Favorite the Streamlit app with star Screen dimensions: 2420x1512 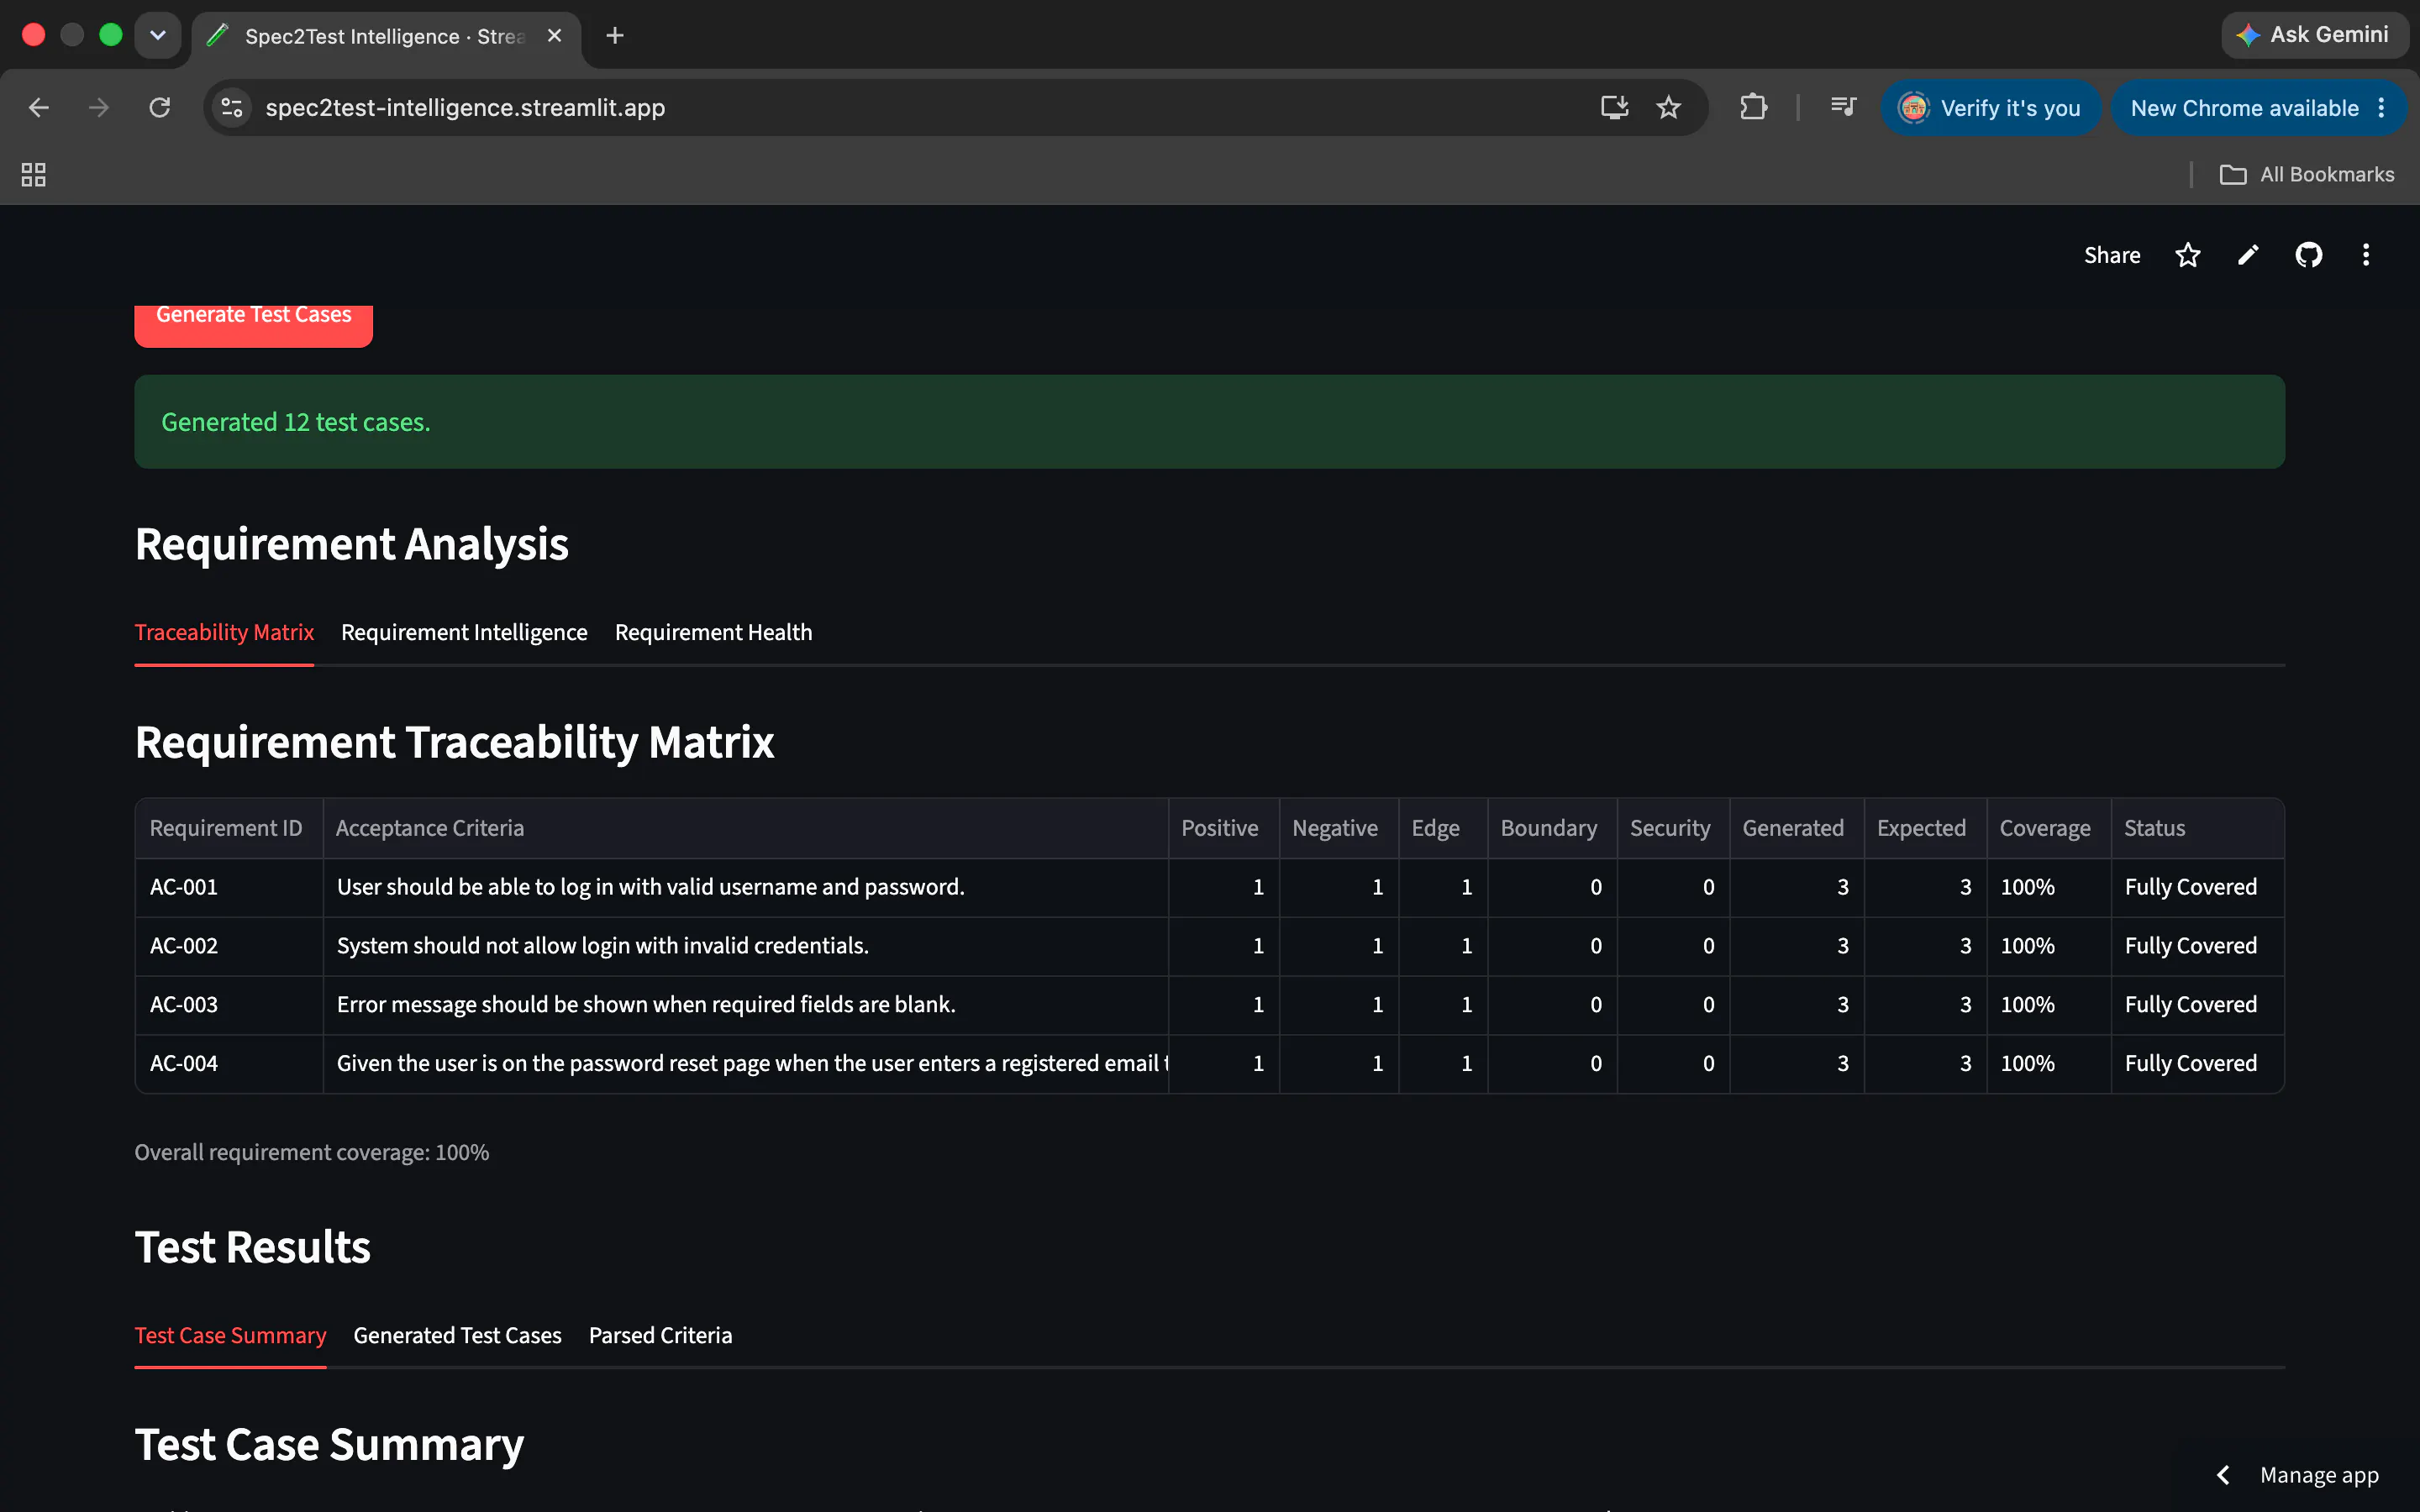[2188, 255]
